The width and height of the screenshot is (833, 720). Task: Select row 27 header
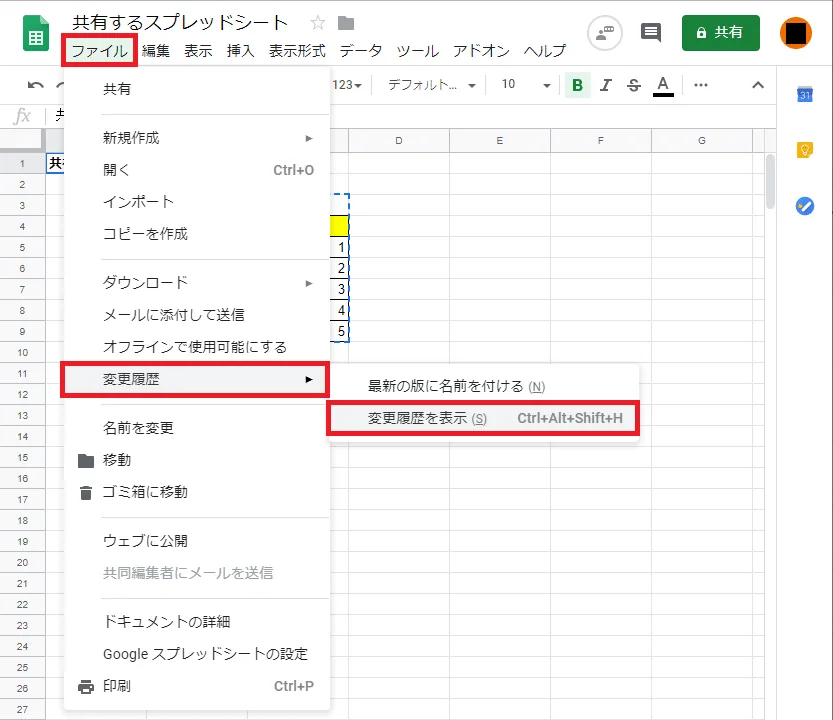pyautogui.click(x=22, y=709)
